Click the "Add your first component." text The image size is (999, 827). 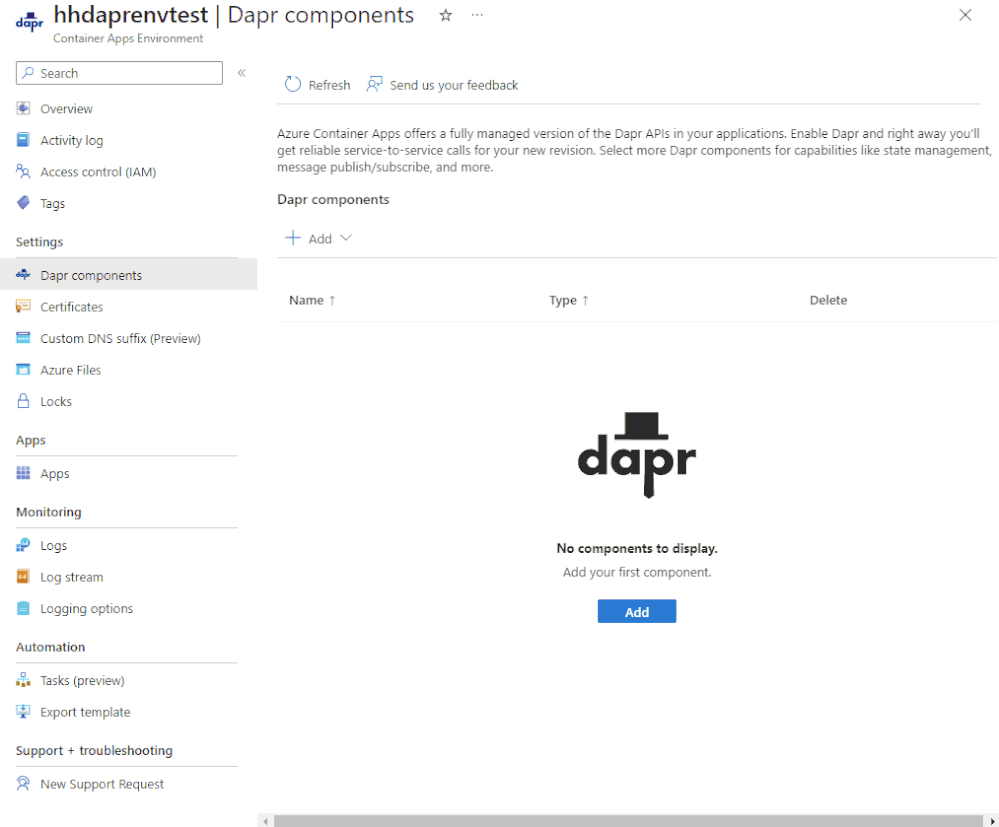636,572
